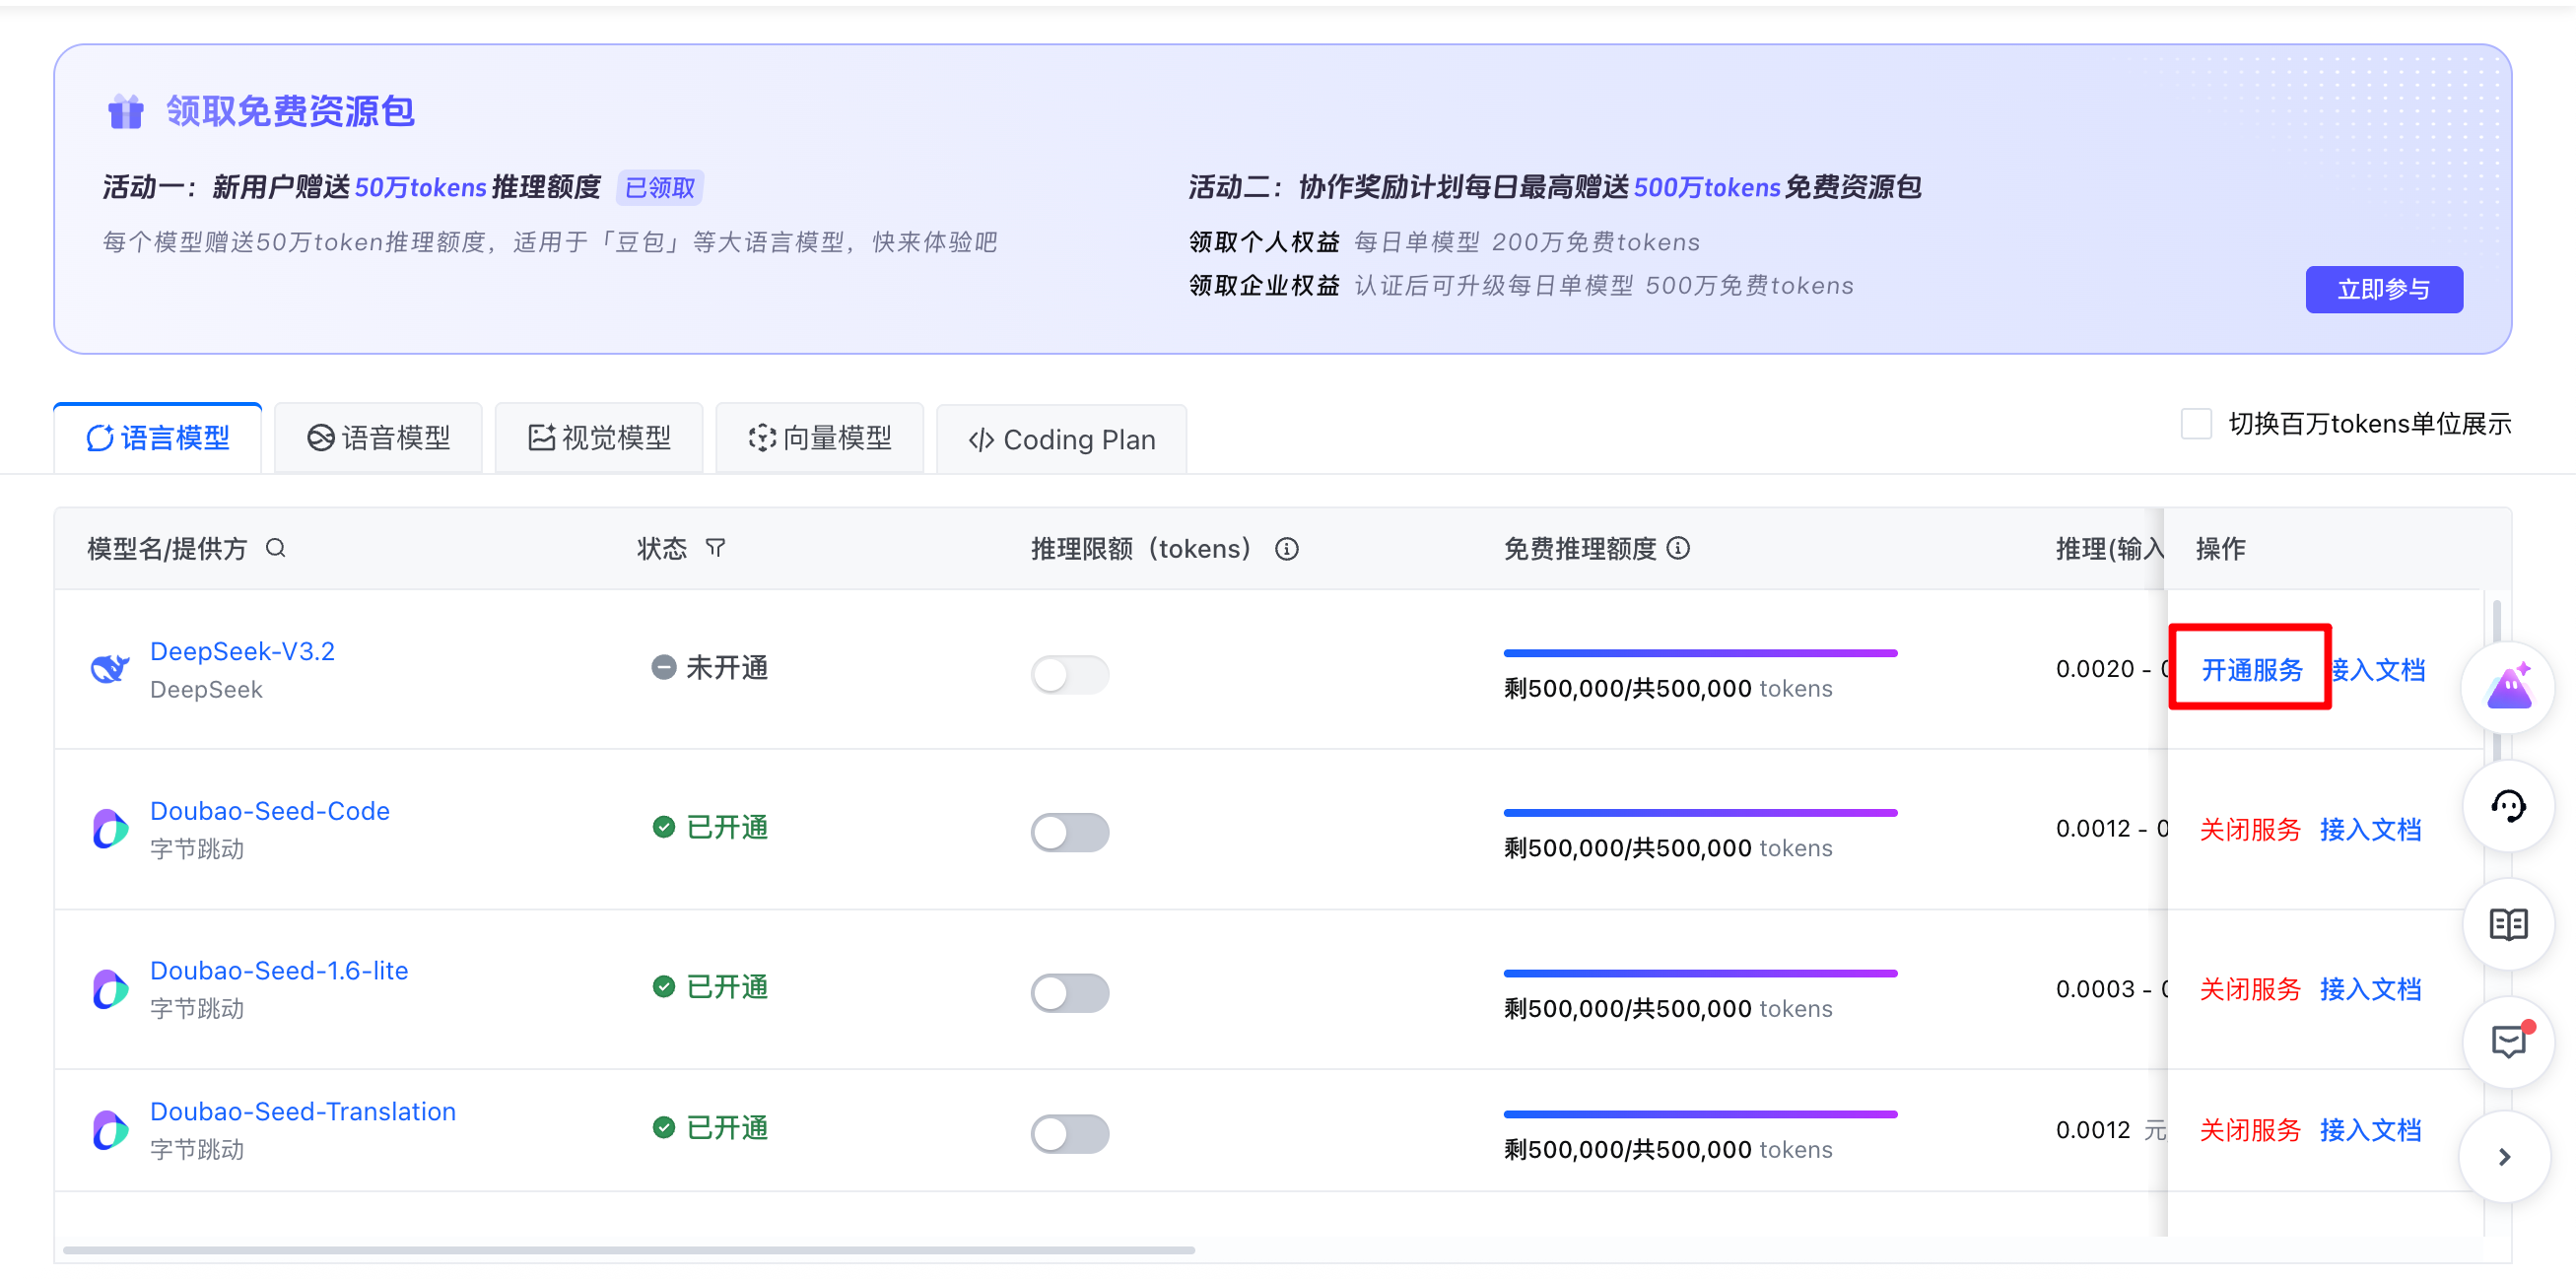
Task: Click 500万tokens highlight in 活动二
Action: click(x=1707, y=187)
